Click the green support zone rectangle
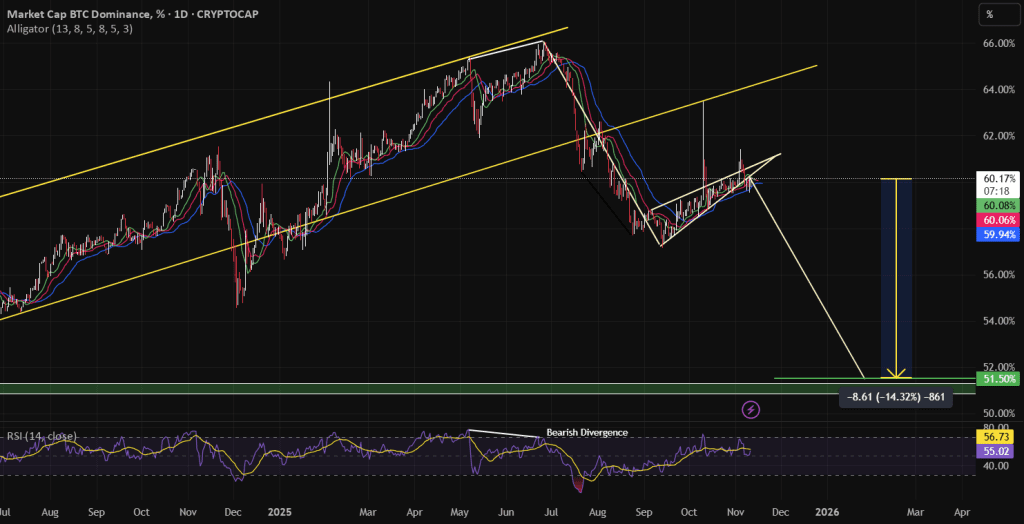The height and width of the screenshot is (524, 1024). (x=400, y=388)
